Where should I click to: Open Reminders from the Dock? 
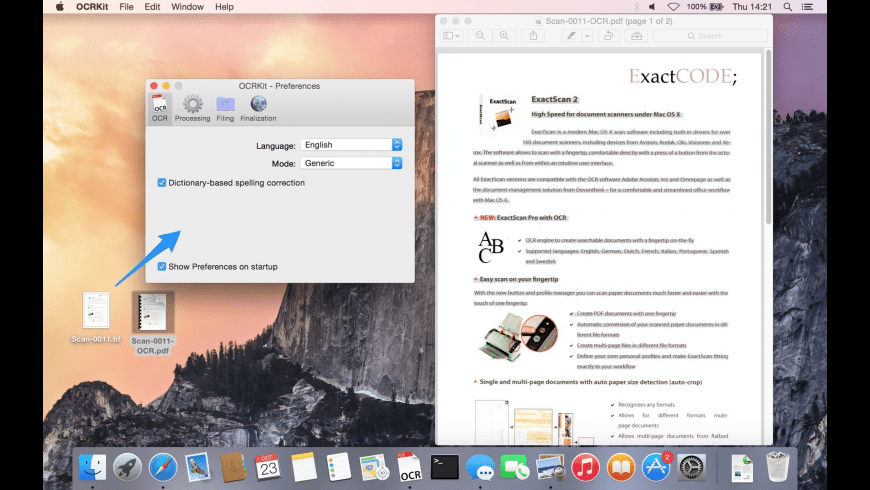(338, 467)
